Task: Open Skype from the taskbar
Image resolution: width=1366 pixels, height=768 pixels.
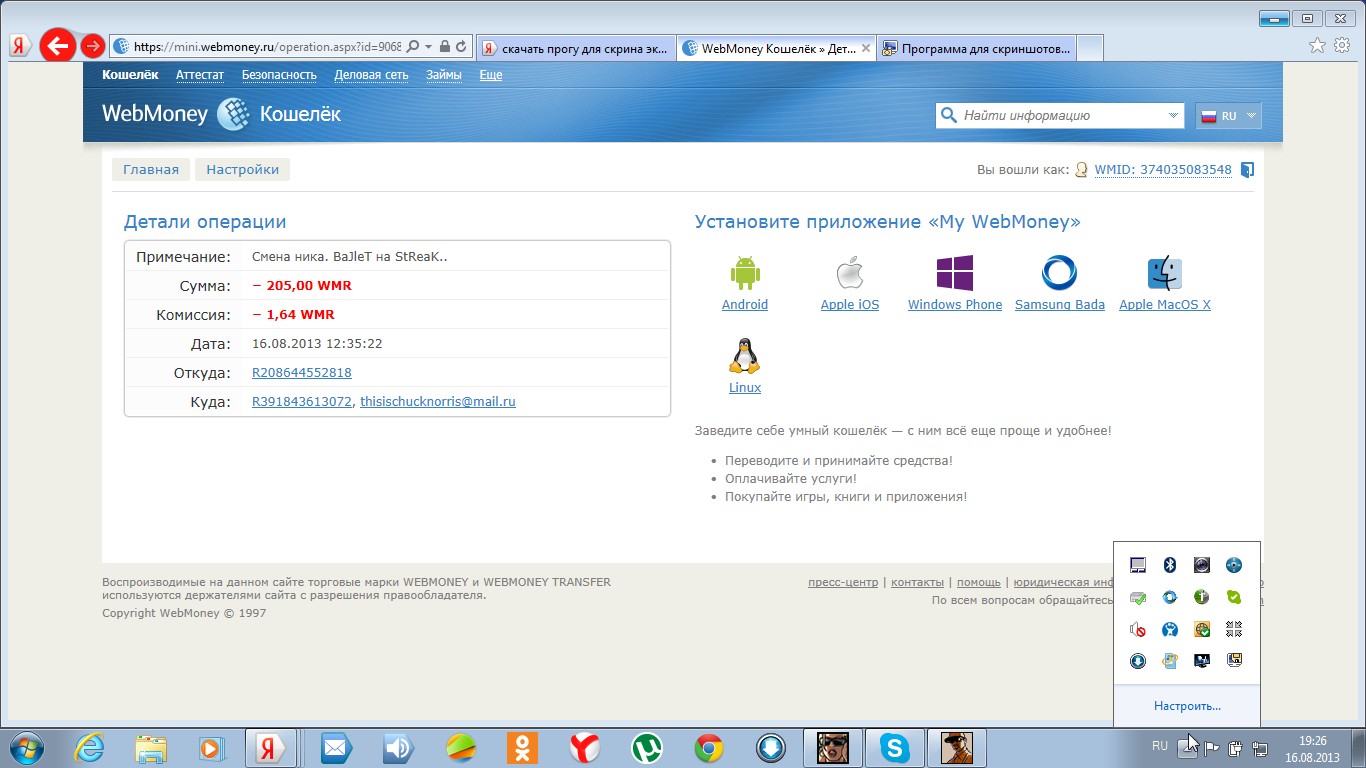Action: (x=895, y=747)
